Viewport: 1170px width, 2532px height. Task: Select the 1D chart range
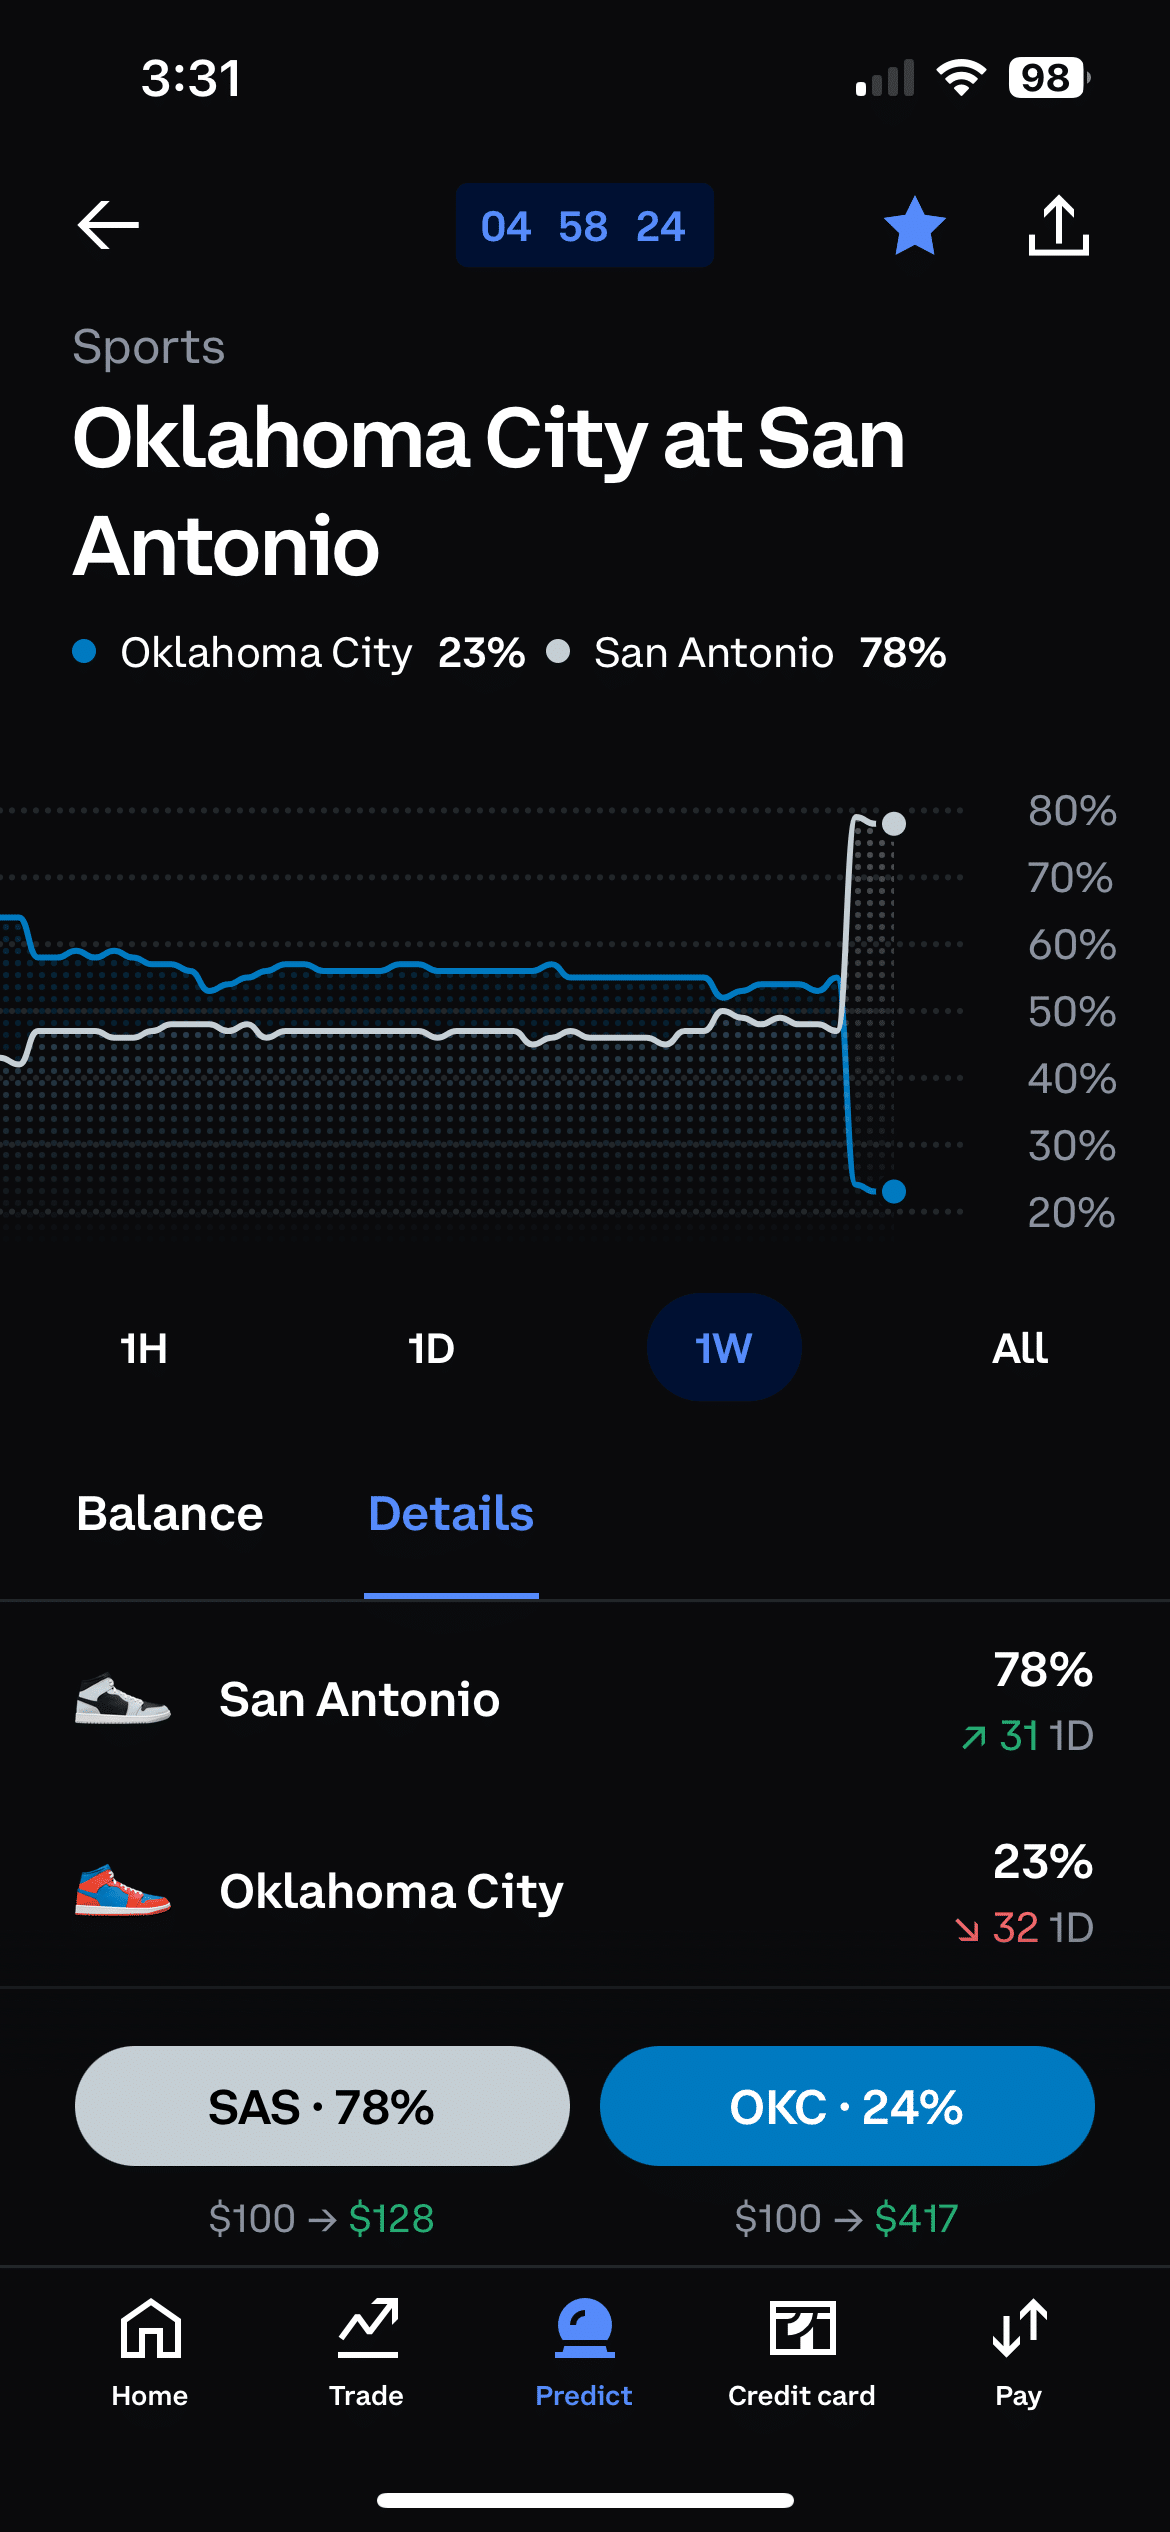[x=432, y=1348]
